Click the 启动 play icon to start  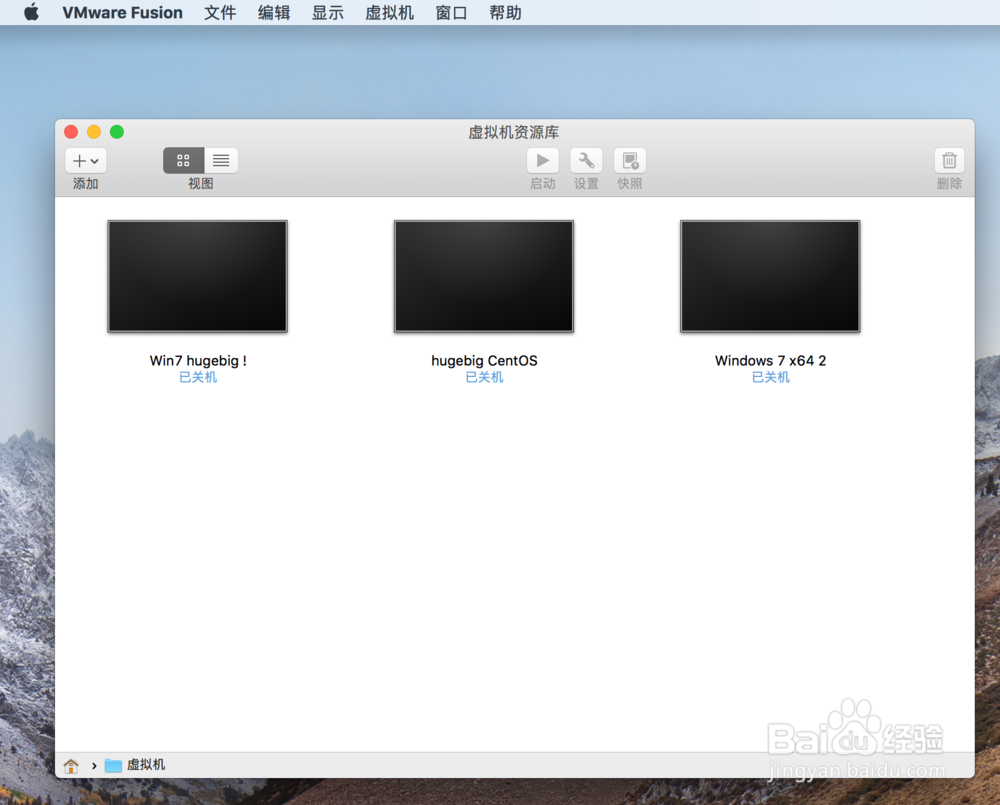(x=542, y=160)
